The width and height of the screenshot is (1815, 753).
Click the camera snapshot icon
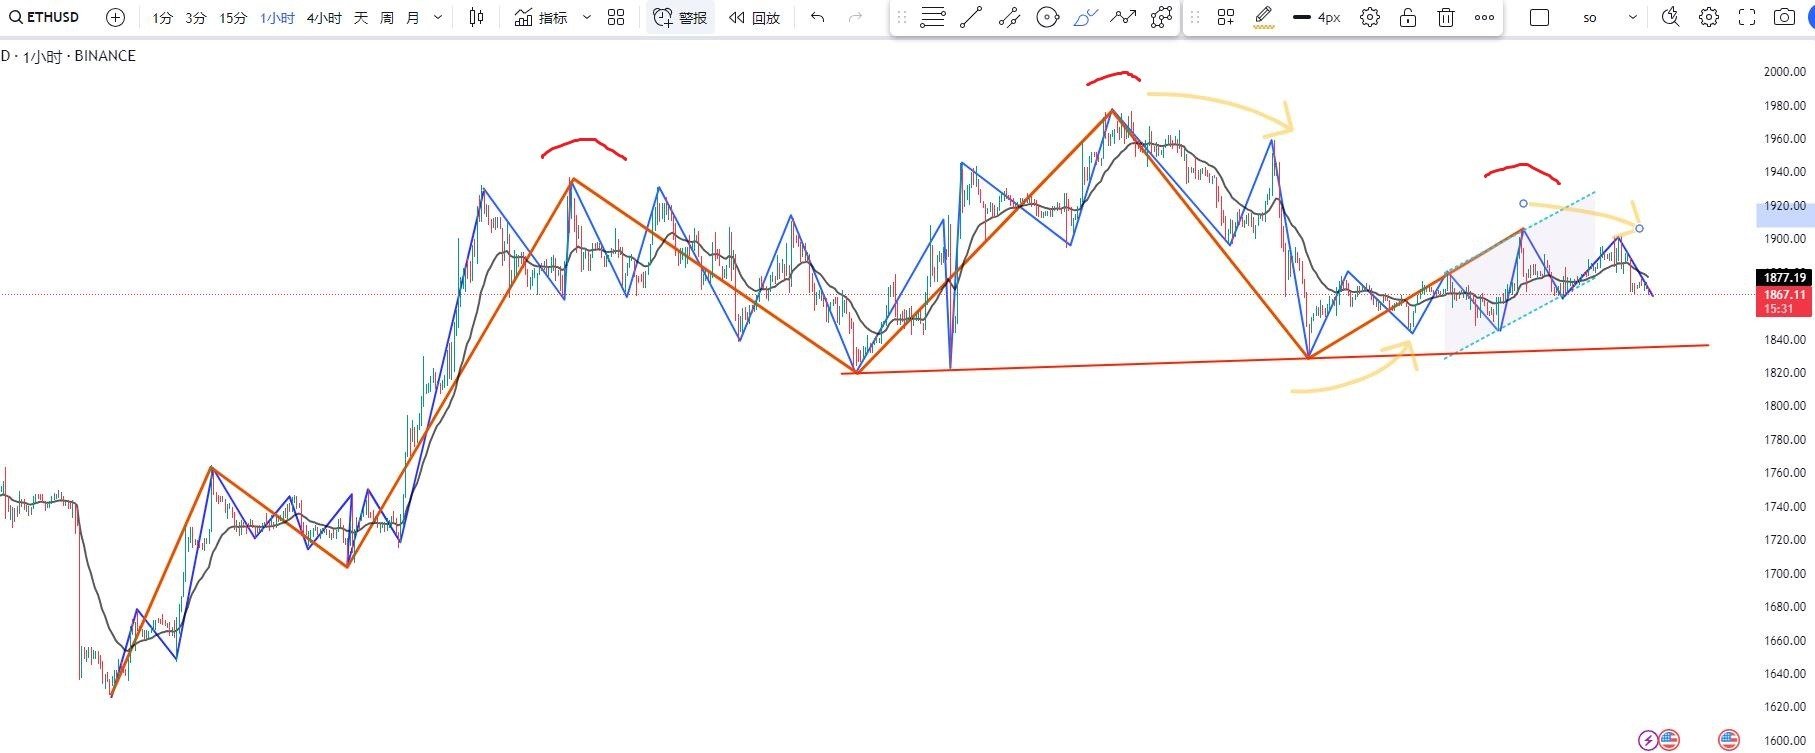pyautogui.click(x=1784, y=17)
